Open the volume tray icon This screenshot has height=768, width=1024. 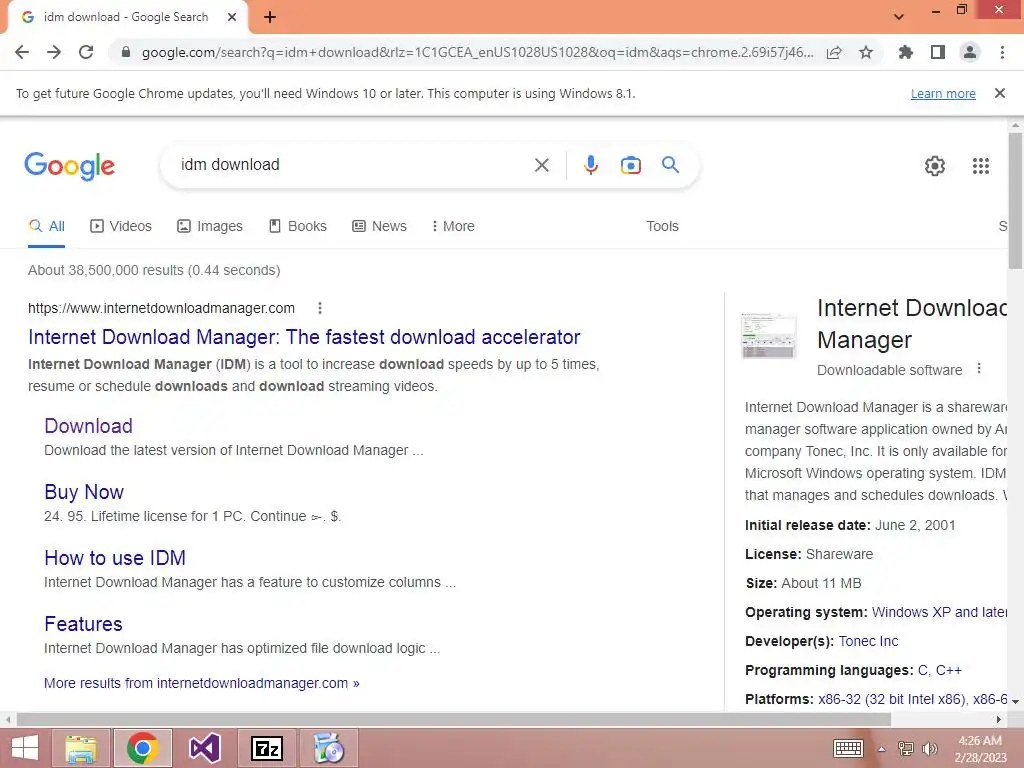click(929, 748)
